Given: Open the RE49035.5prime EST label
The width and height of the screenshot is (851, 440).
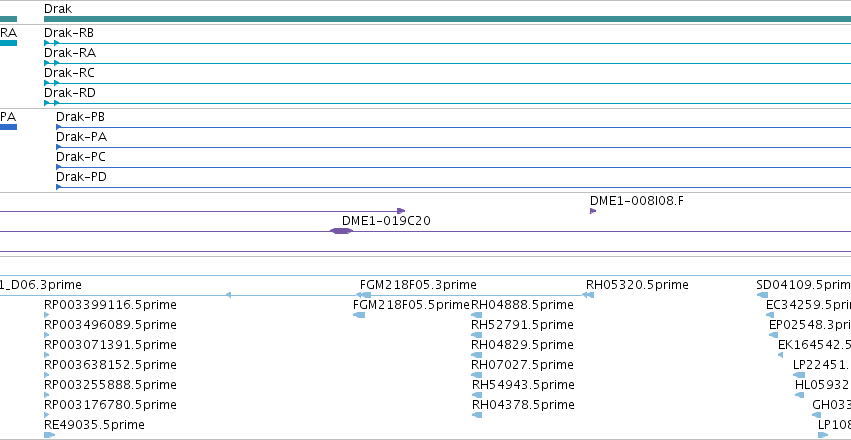Looking at the screenshot, I should (x=94, y=424).
